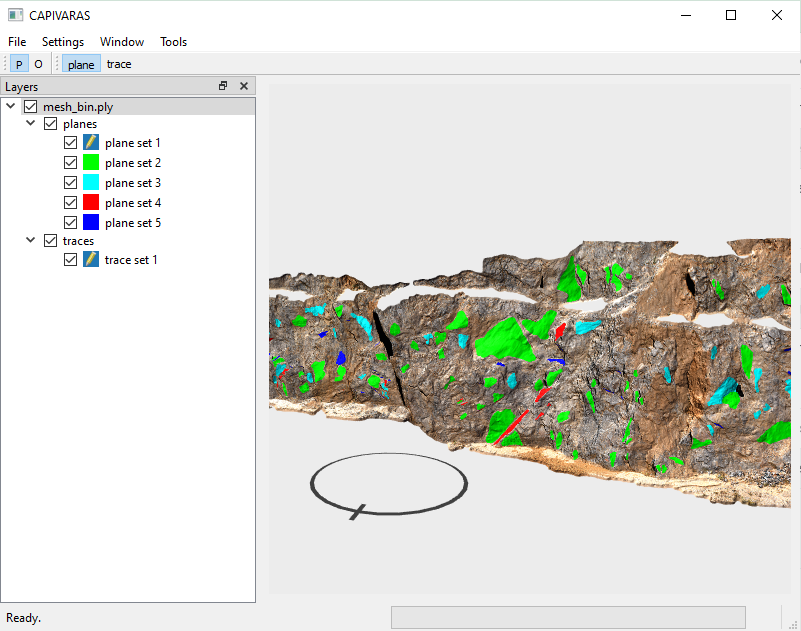
Task: Collapse the mesh_bin.ply tree node
Action: [11, 106]
